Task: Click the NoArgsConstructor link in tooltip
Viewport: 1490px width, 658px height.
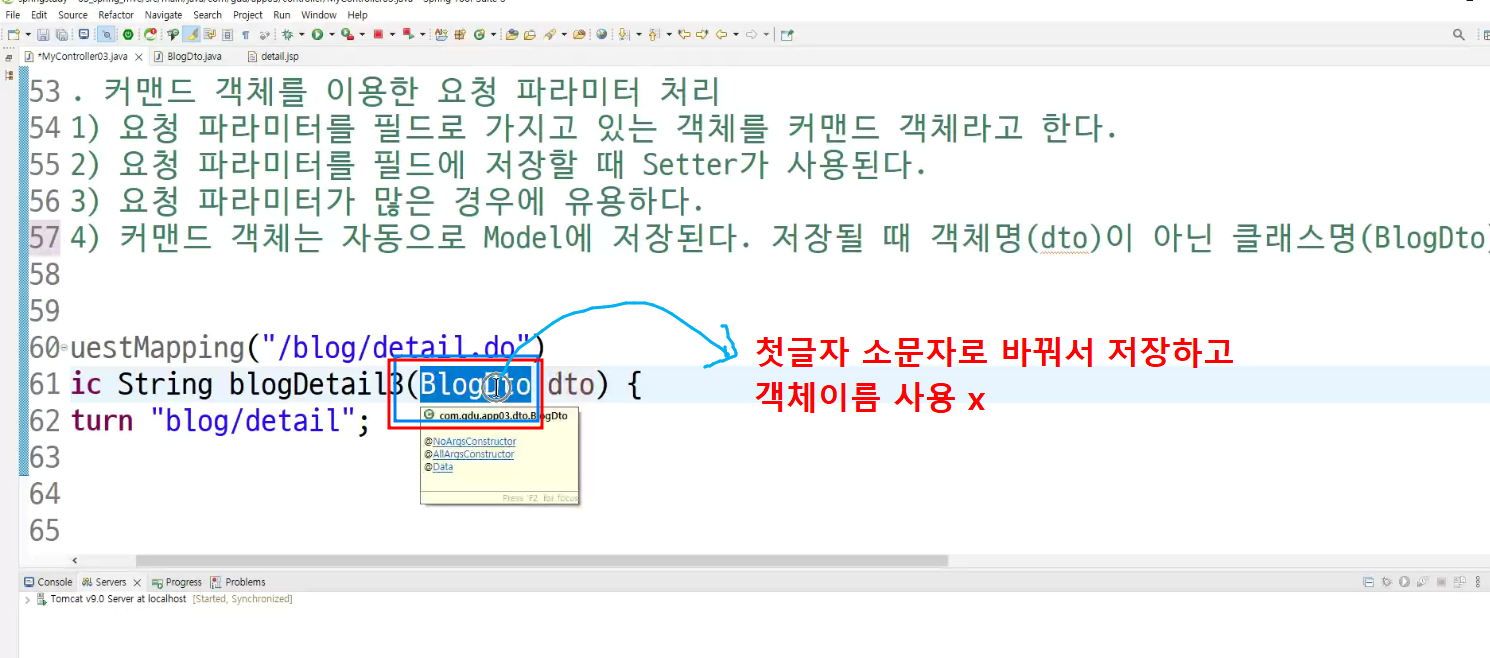Action: 474,441
